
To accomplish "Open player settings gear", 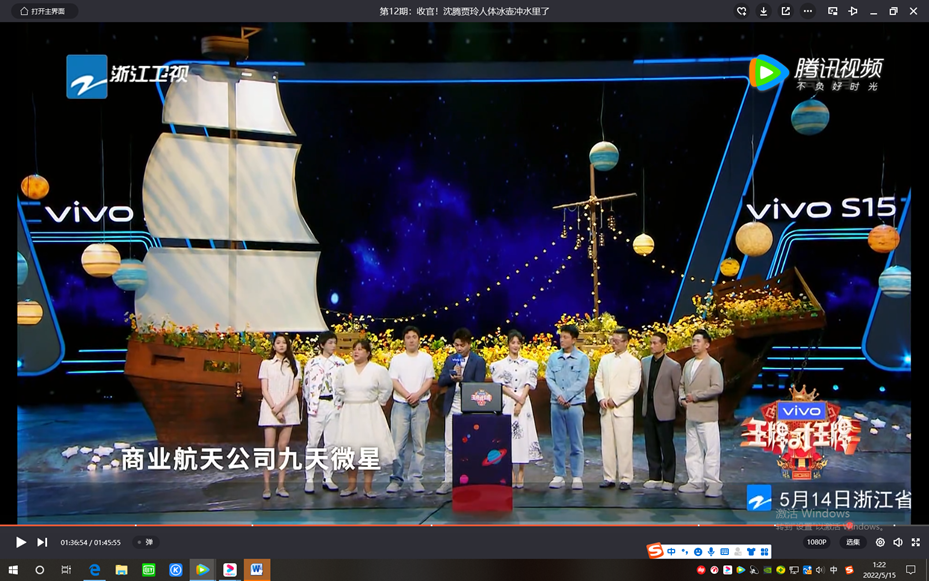I will pos(880,542).
